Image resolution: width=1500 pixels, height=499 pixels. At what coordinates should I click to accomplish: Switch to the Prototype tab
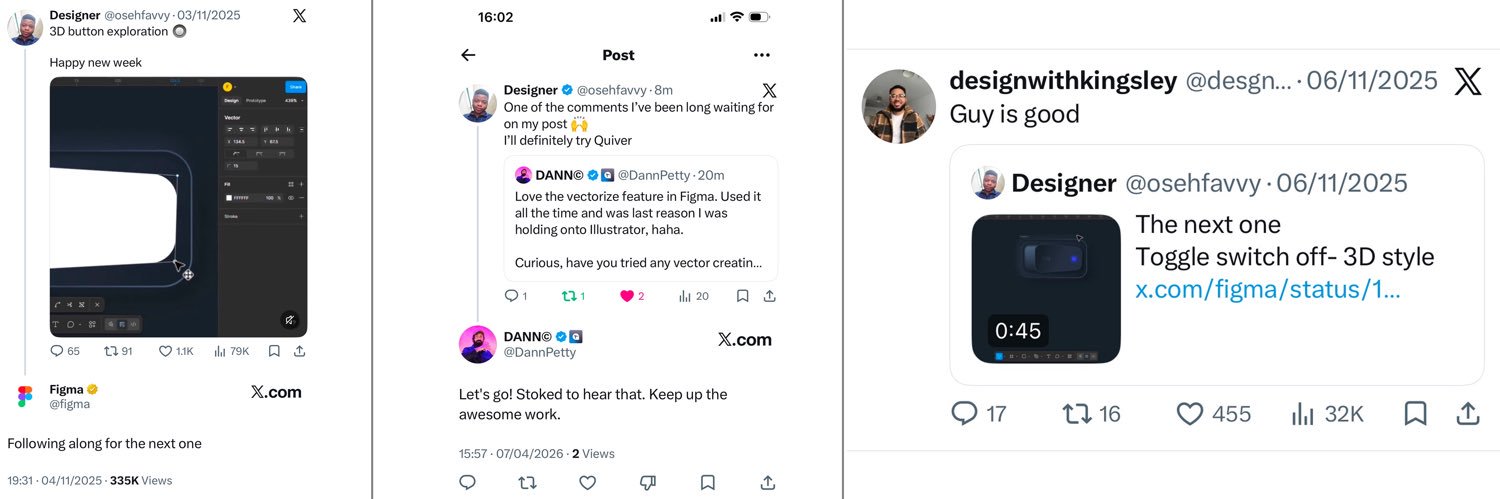(x=256, y=101)
